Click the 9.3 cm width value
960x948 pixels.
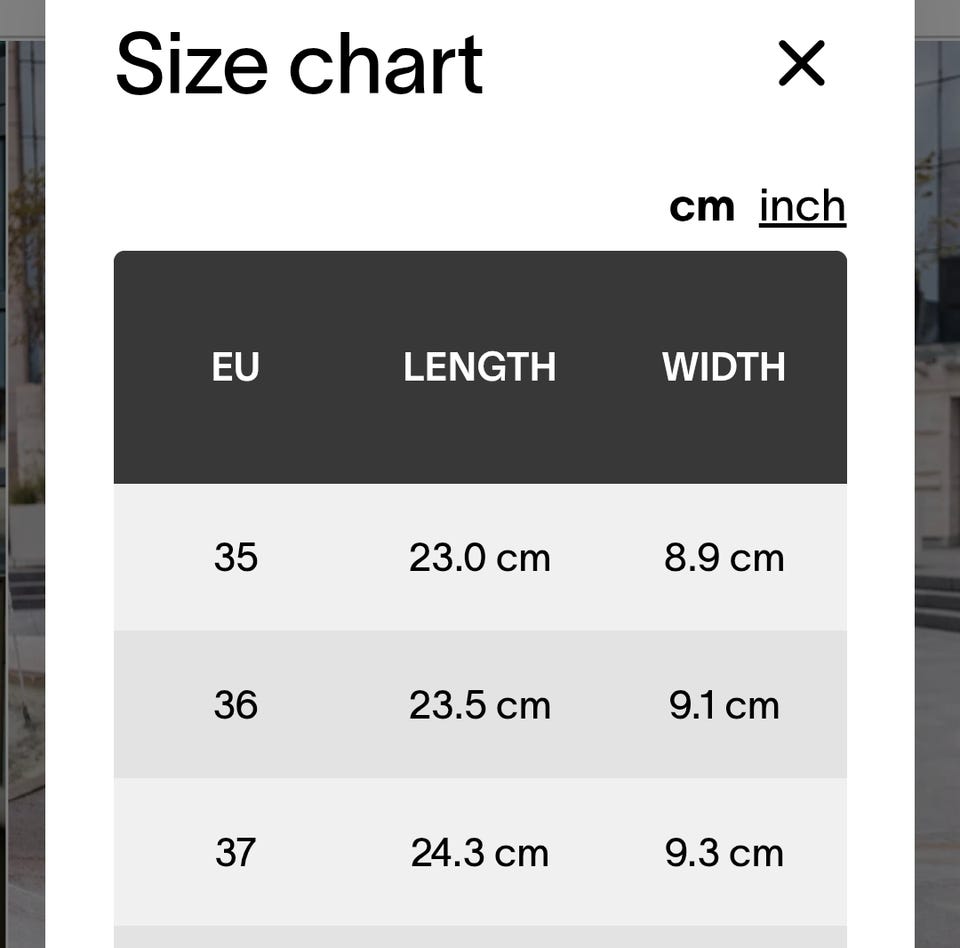[x=723, y=853]
